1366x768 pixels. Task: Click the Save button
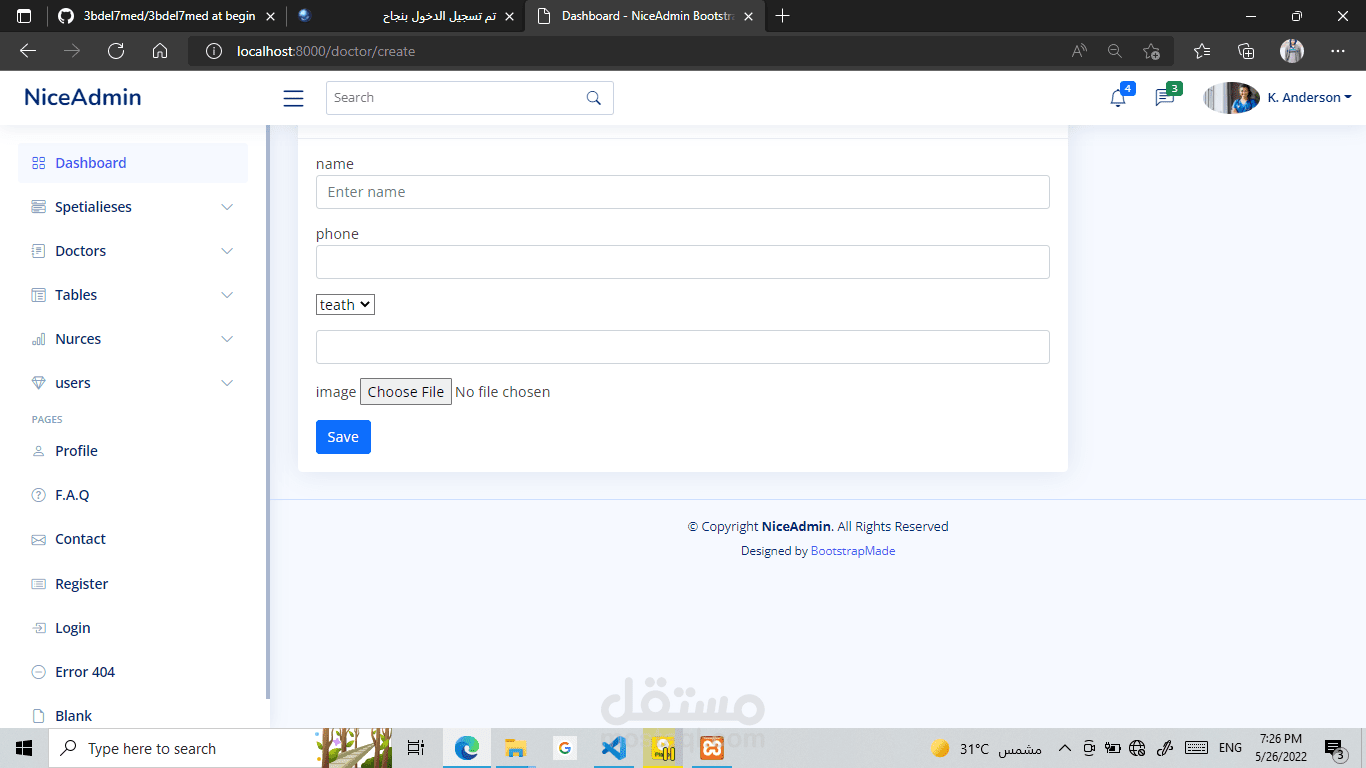point(343,437)
